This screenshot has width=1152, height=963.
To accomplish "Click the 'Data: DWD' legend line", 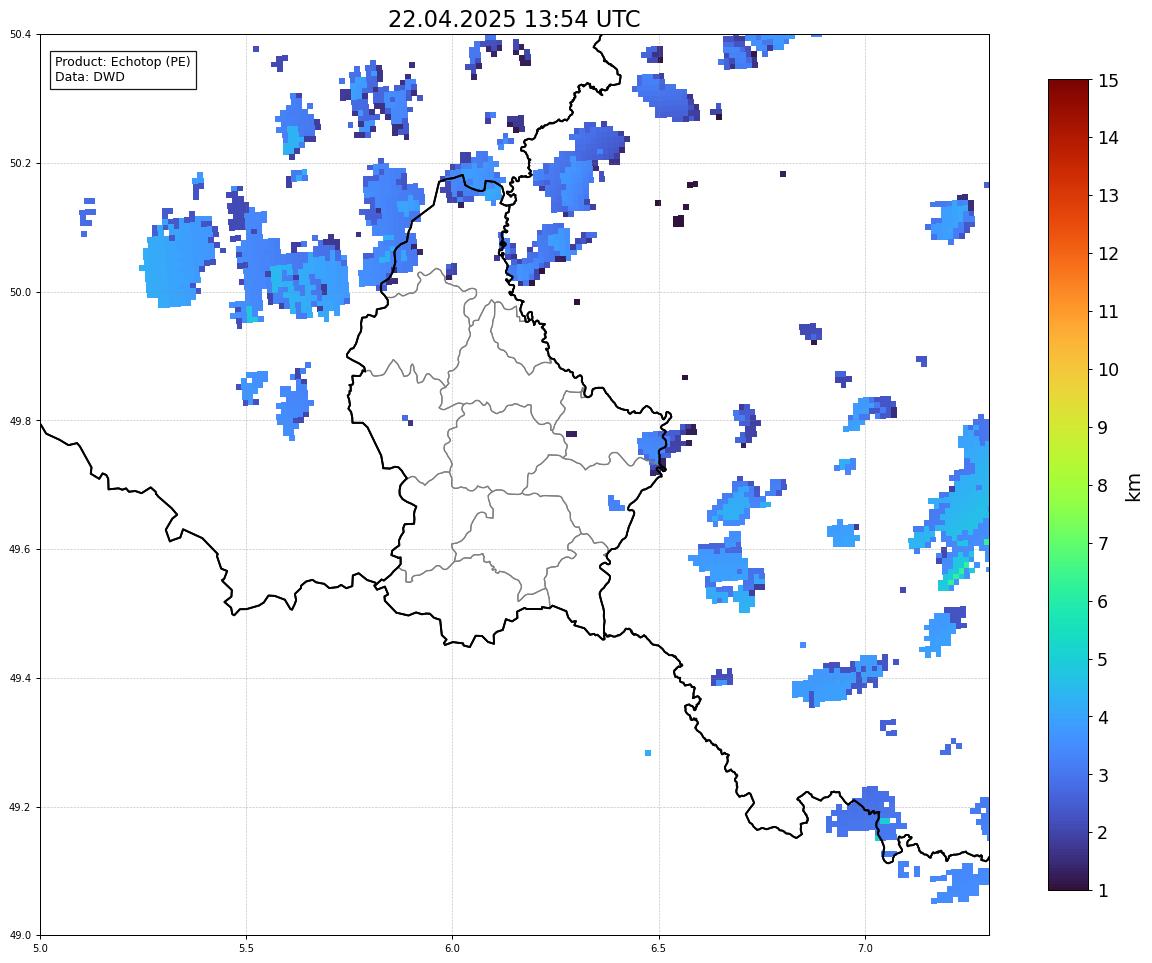I will [x=90, y=77].
